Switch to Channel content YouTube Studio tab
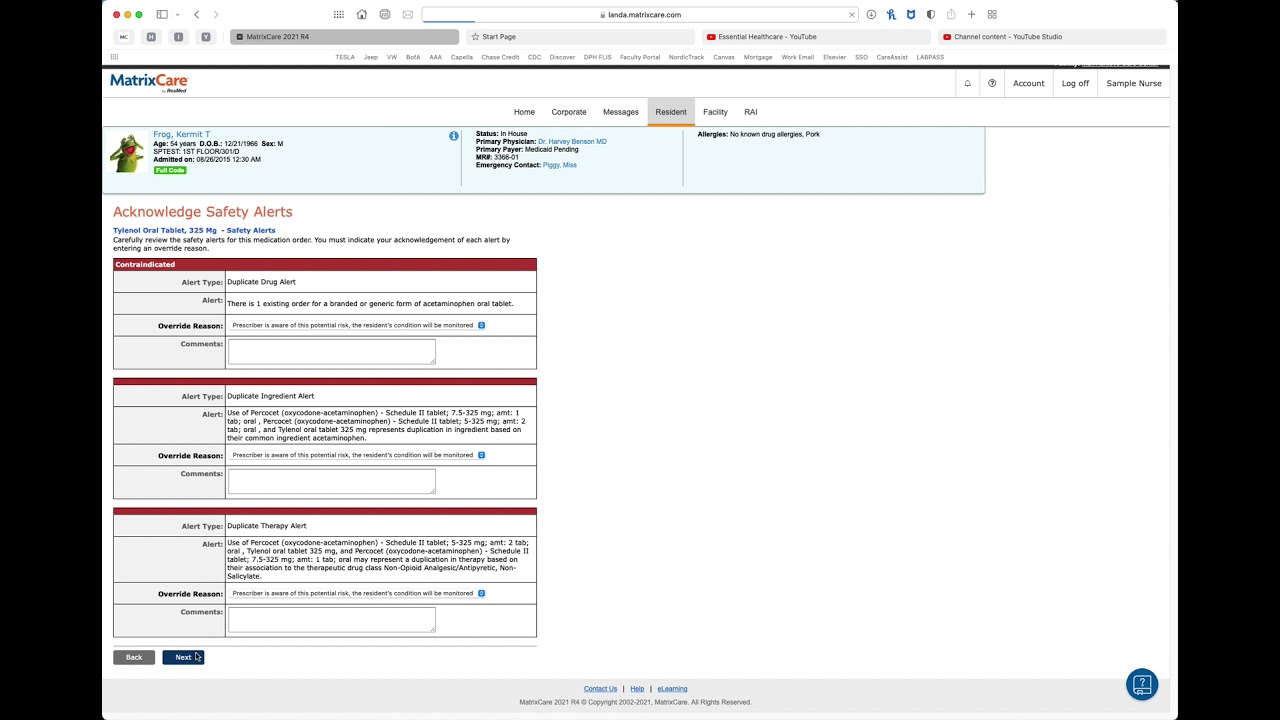 [x=1052, y=37]
